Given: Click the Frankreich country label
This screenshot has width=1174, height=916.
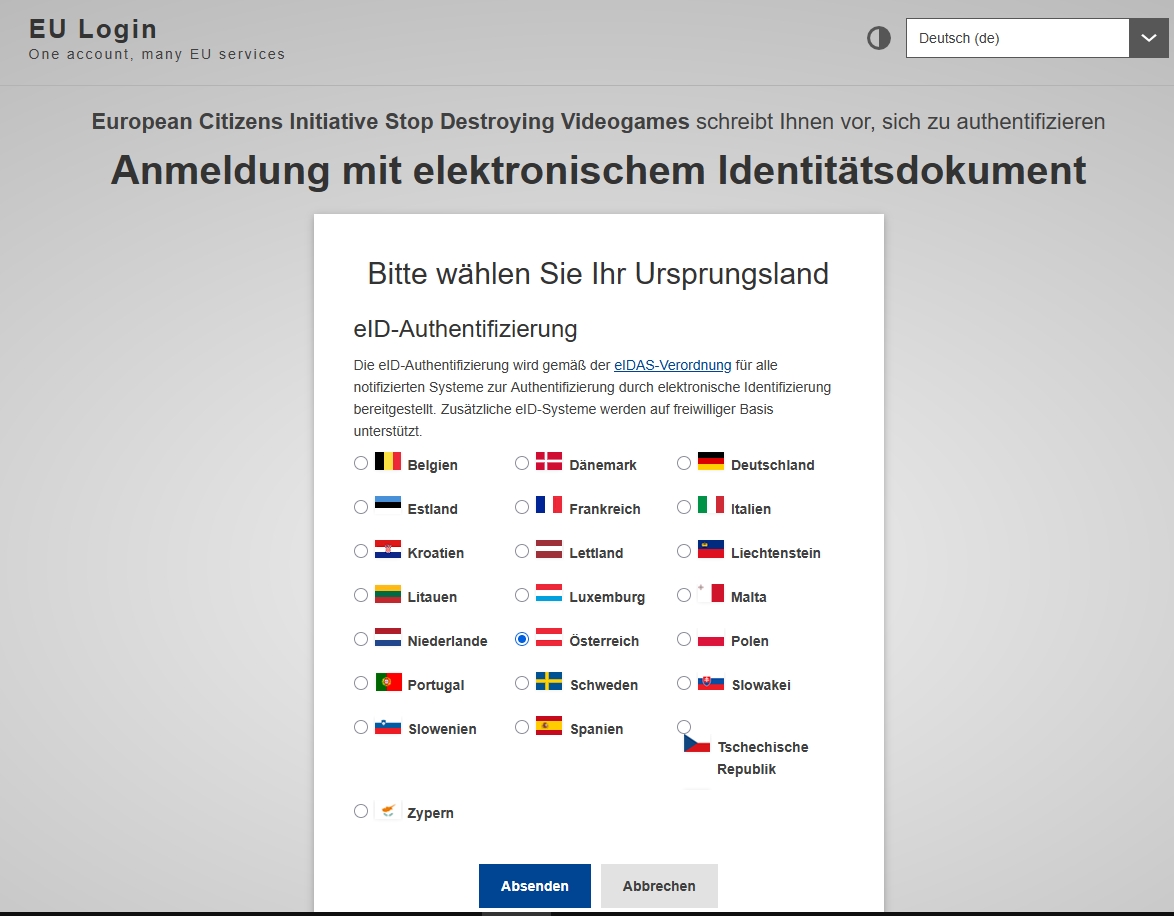Looking at the screenshot, I should [x=605, y=509].
